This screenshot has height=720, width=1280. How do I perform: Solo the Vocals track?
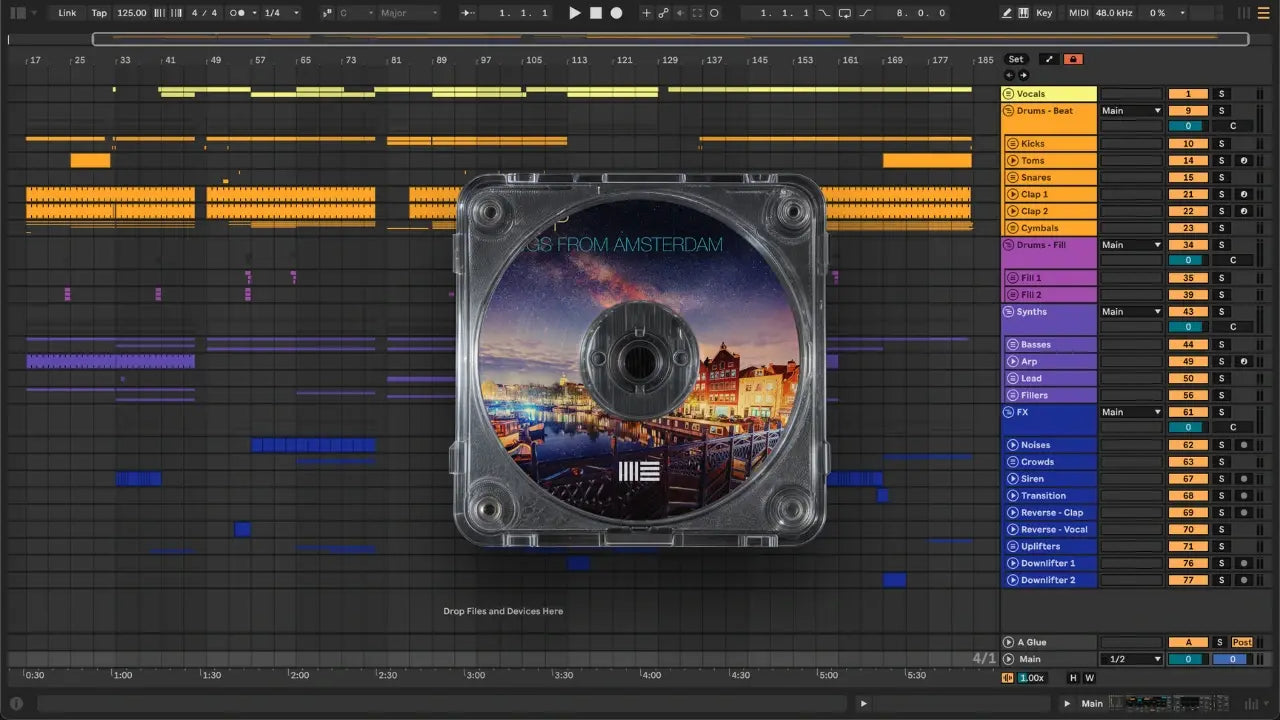[1221, 94]
